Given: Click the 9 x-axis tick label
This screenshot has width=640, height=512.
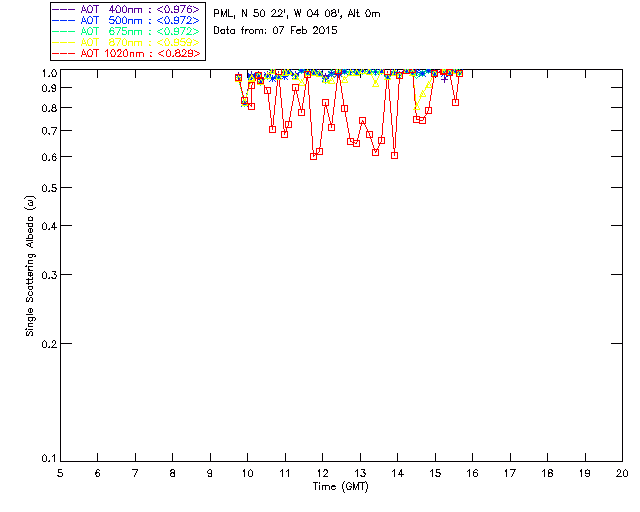Looking at the screenshot, I should point(210,473).
